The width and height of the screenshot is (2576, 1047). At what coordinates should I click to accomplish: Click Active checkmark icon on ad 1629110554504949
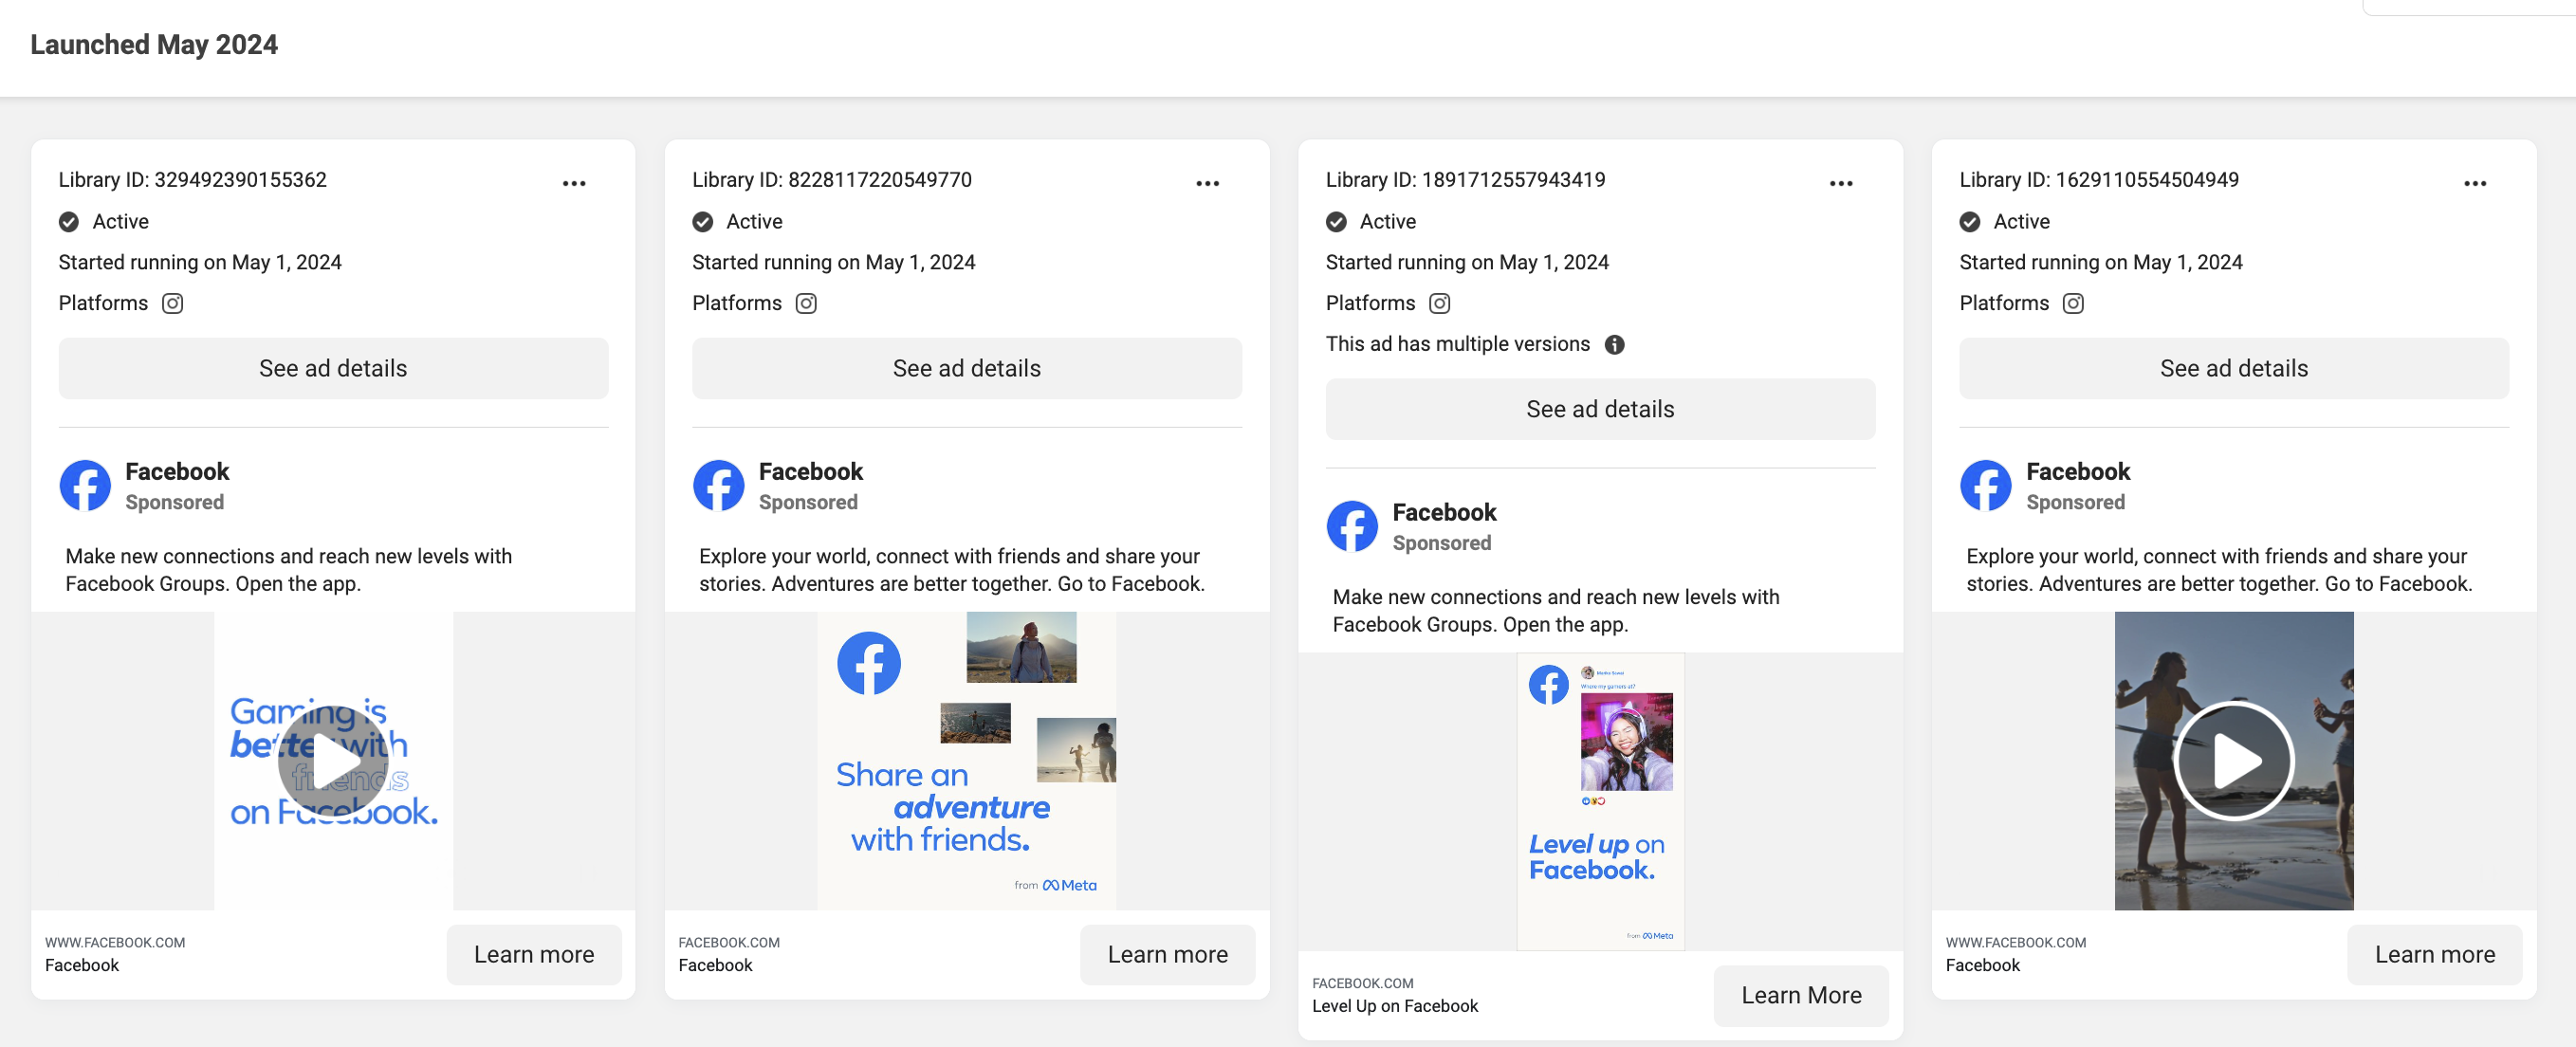(1969, 222)
